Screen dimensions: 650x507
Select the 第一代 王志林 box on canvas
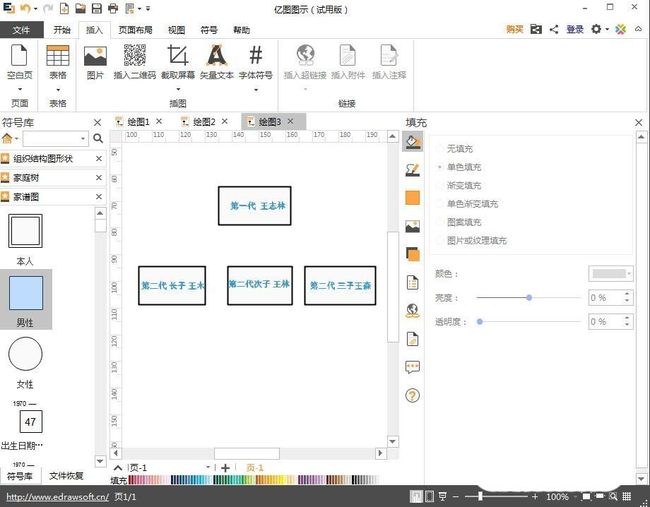(x=255, y=206)
